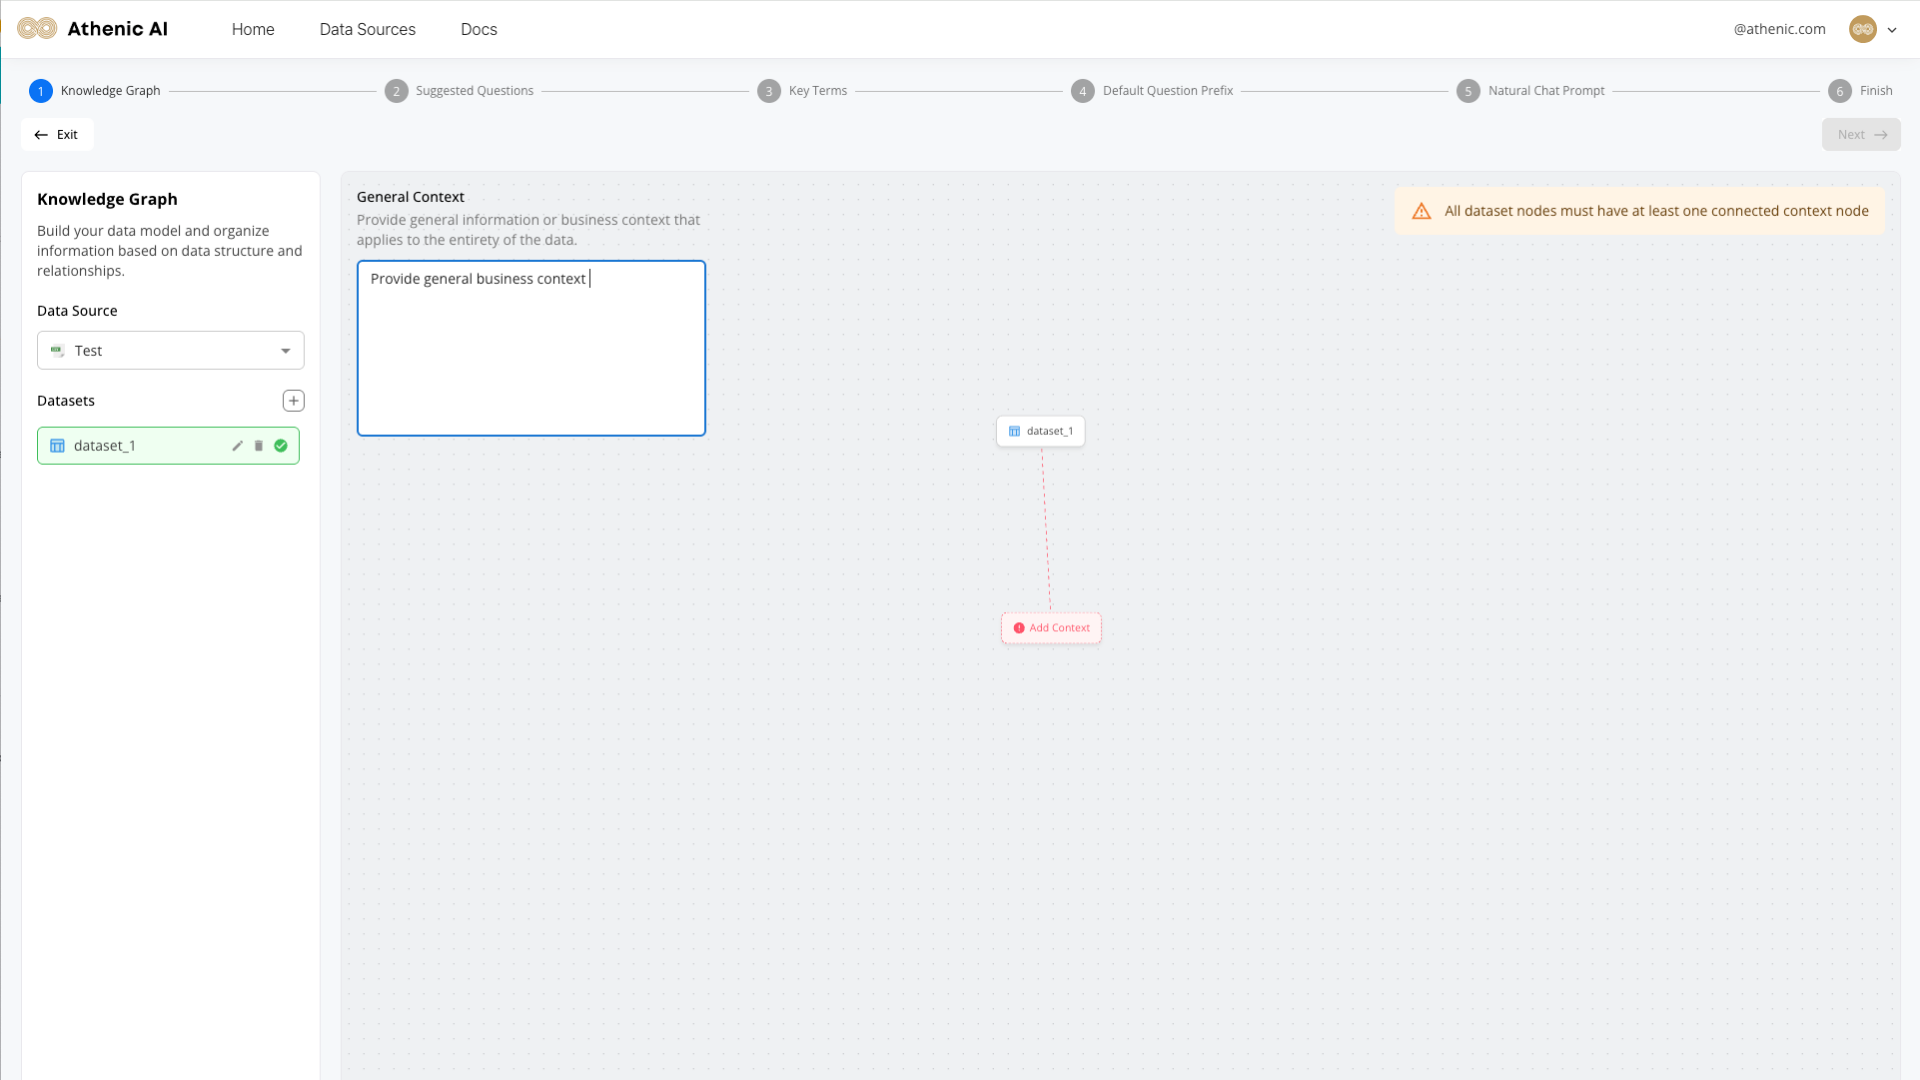The width and height of the screenshot is (1920, 1080).
Task: Open the Docs link
Action: coord(478,29)
